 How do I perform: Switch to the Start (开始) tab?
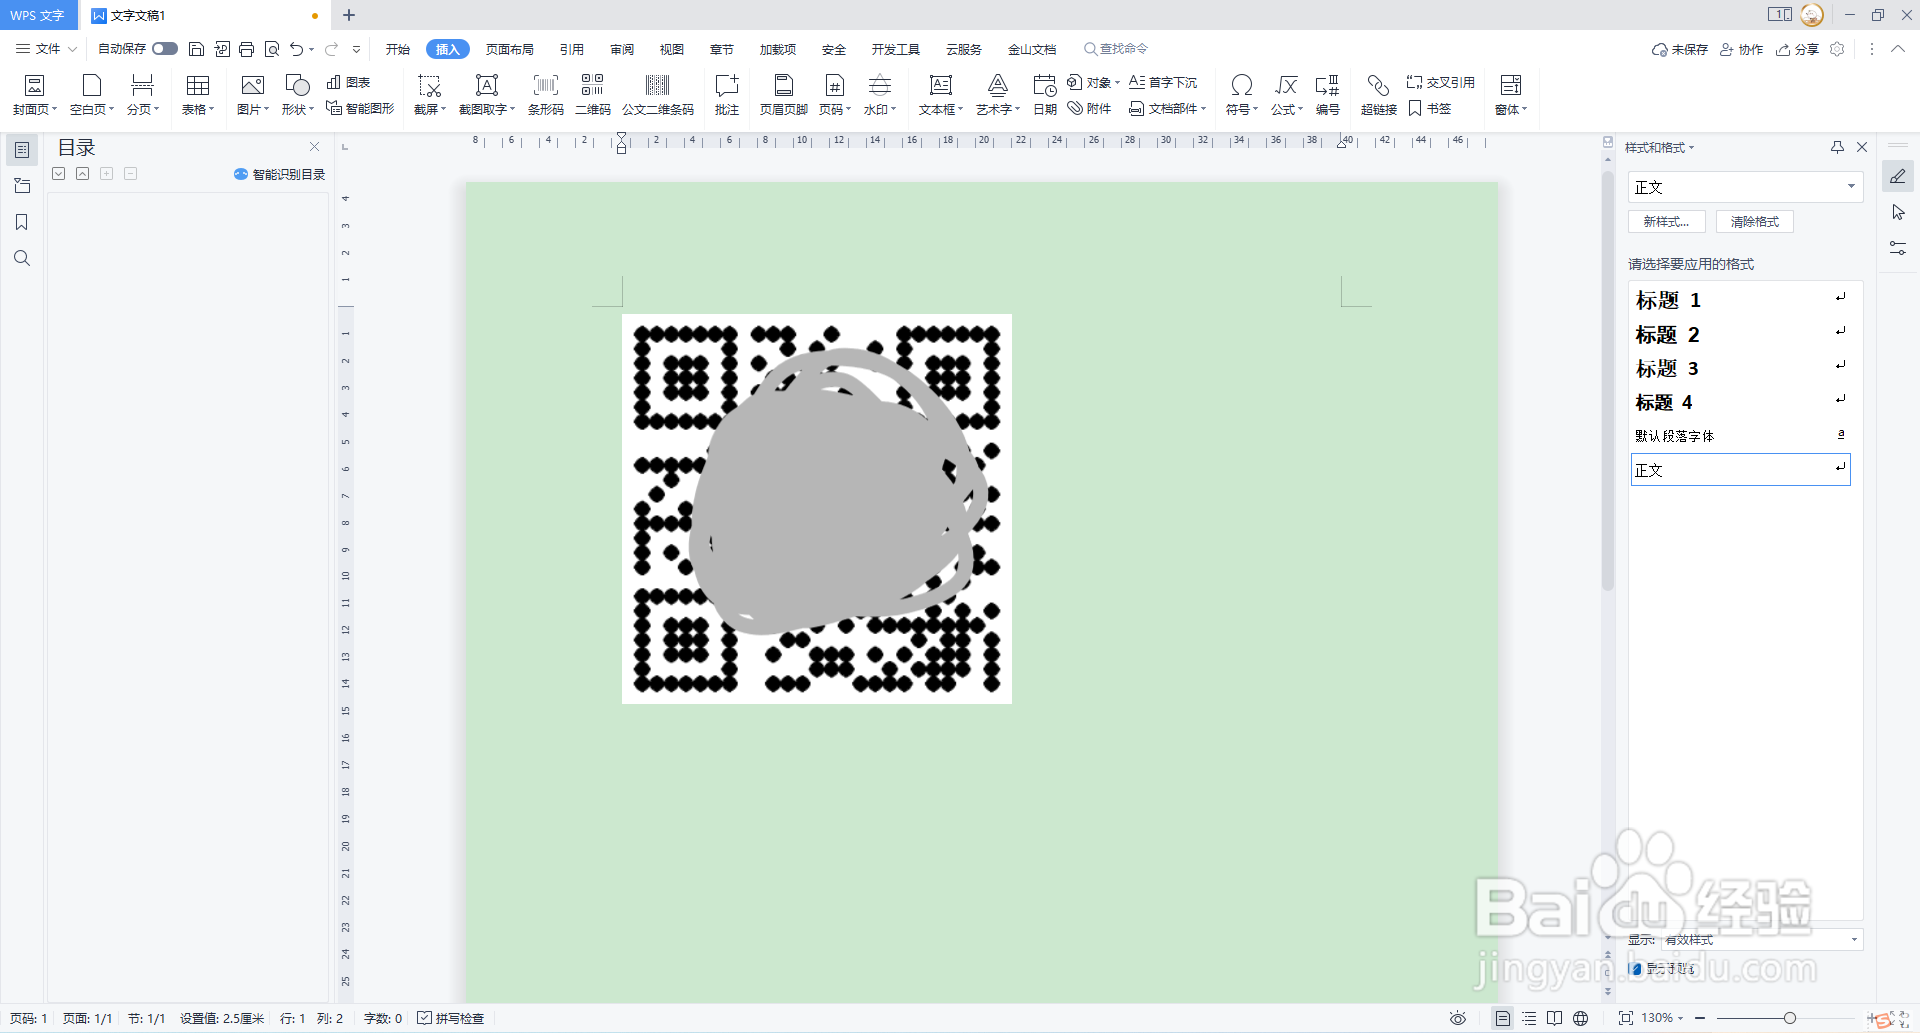398,49
